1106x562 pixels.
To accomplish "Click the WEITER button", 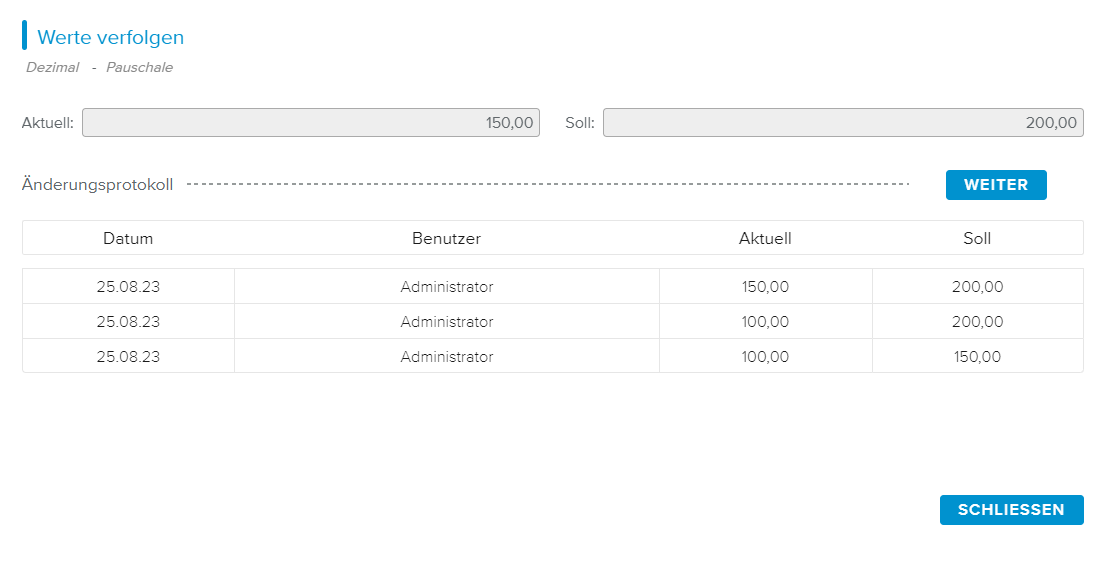I will pos(995,185).
